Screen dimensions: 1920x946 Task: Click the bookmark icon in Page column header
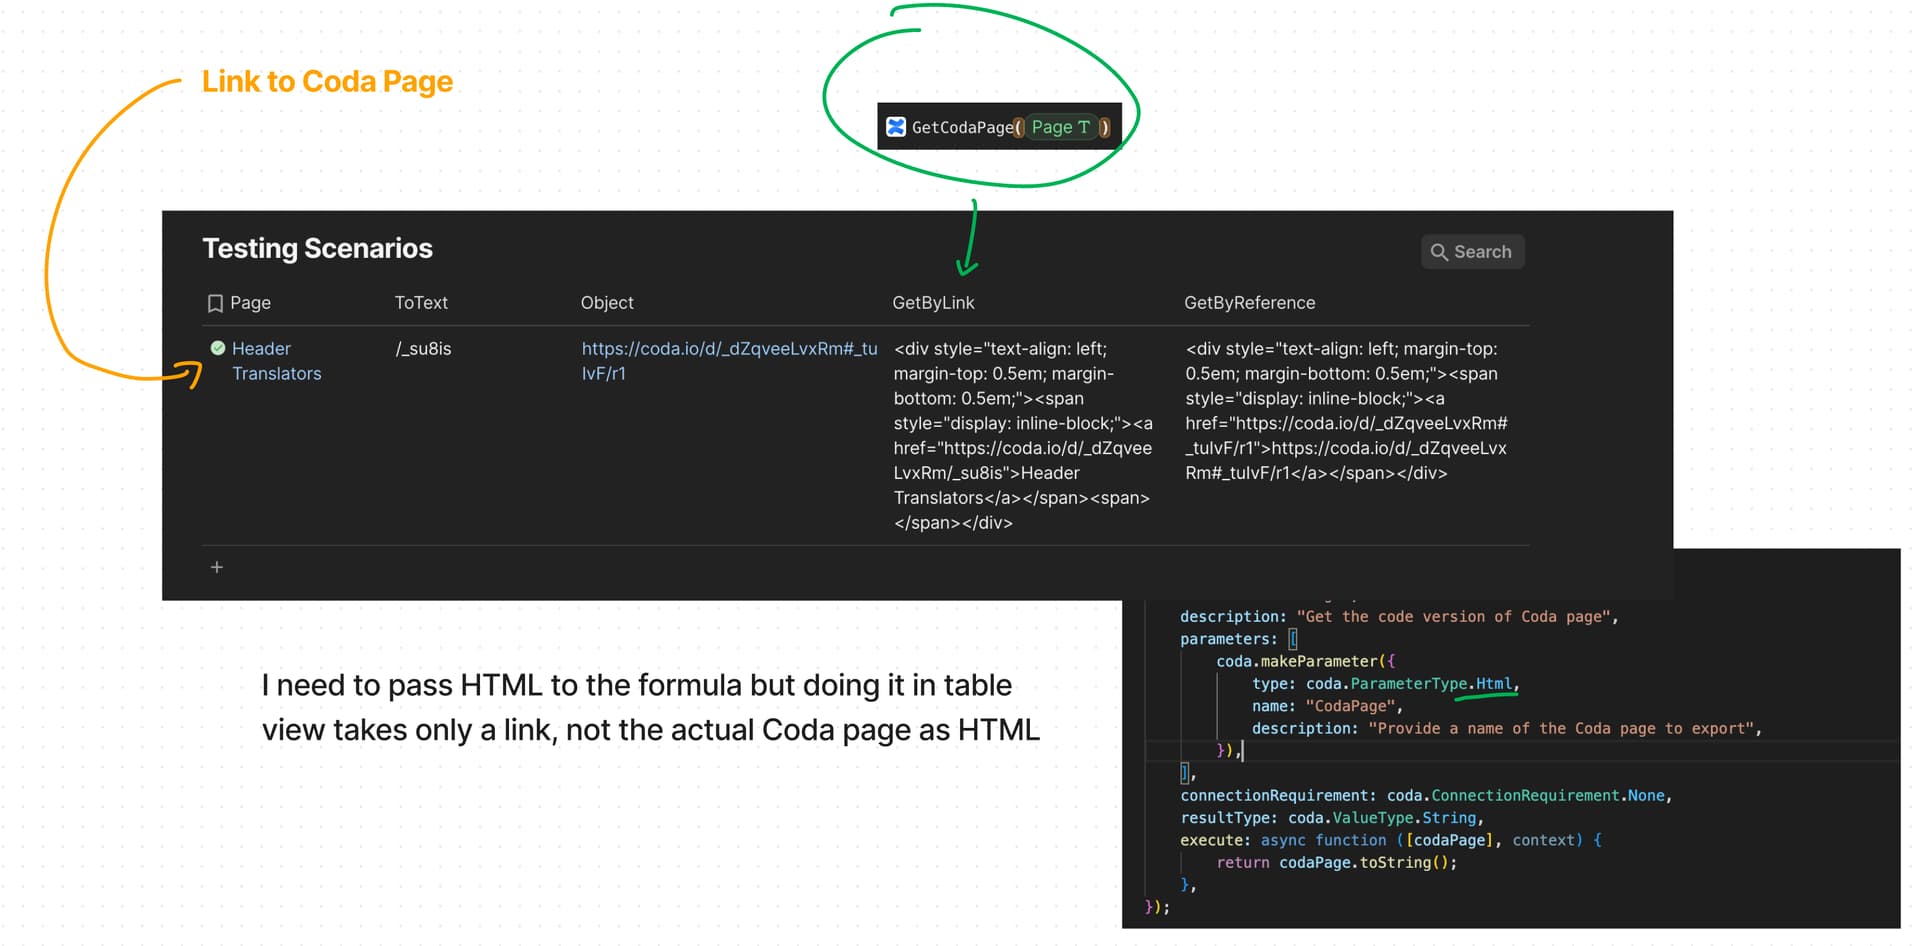coord(215,303)
